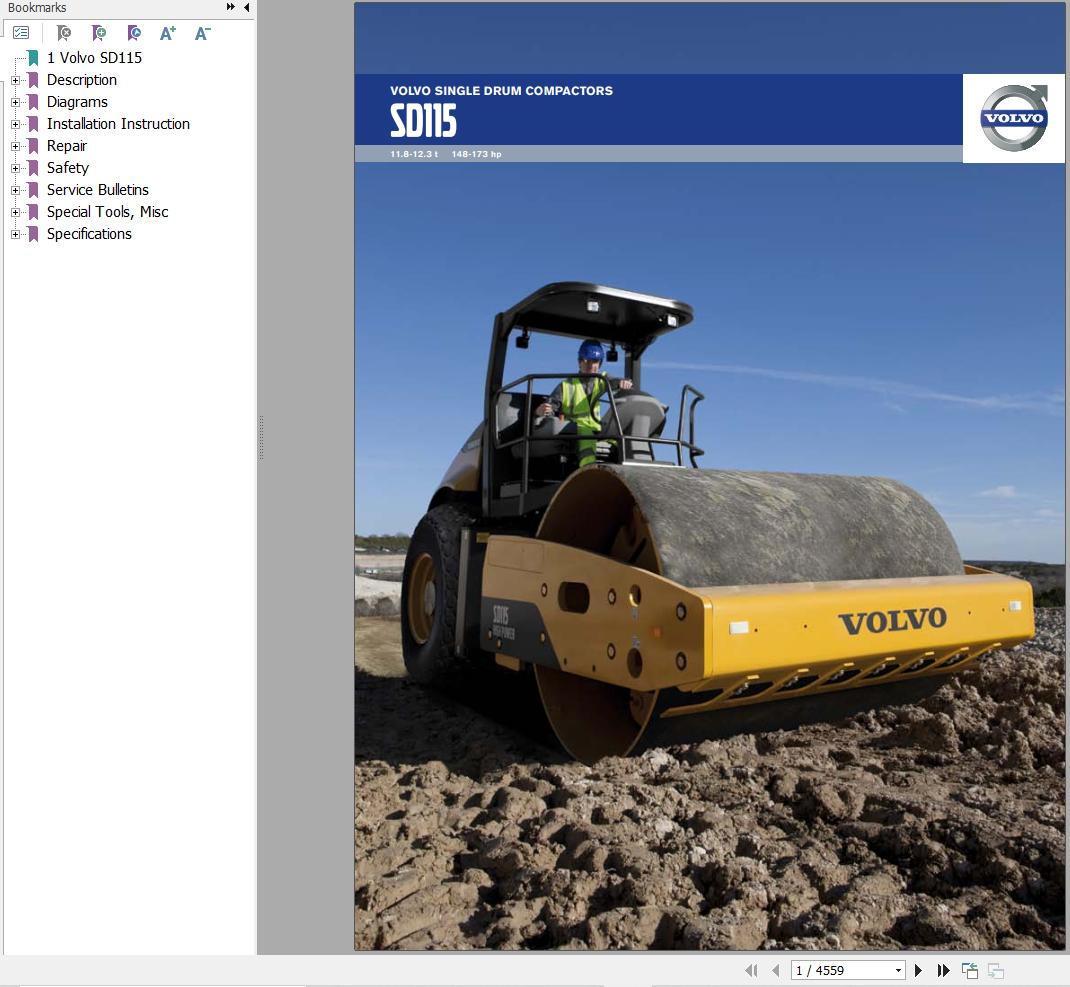Screen dimensions: 1070x987
Task: Toggle the bookmark options checklist icon
Action: 21,31
